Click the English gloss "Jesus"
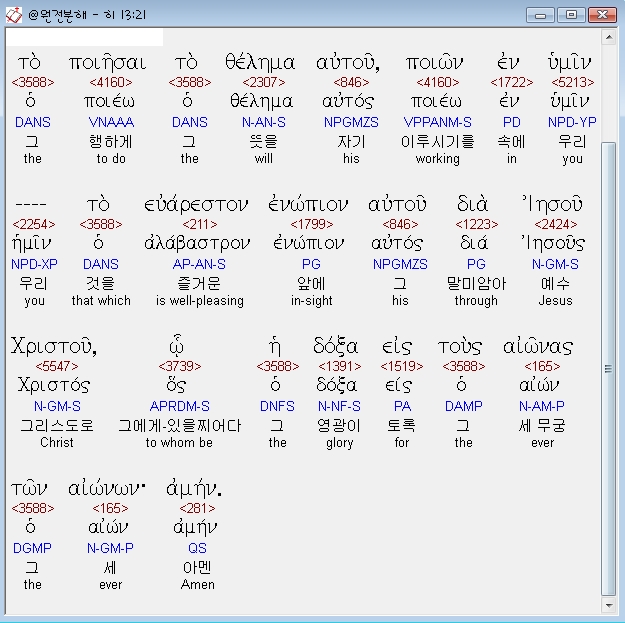The image size is (625, 623). [x=556, y=301]
